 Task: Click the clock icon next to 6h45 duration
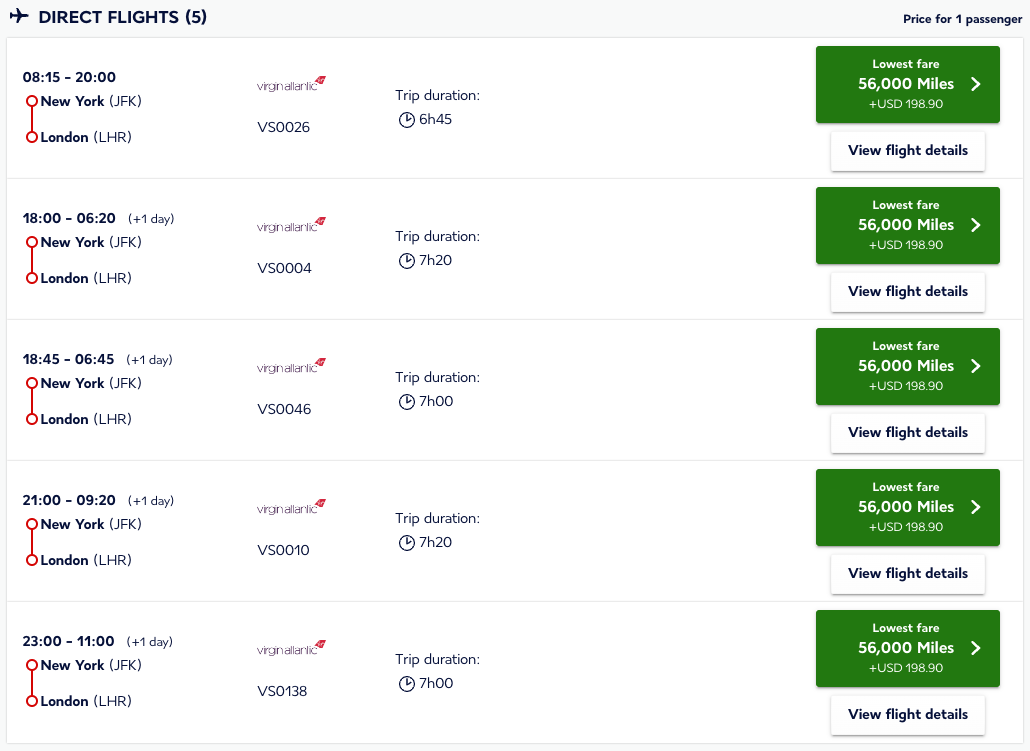406,118
